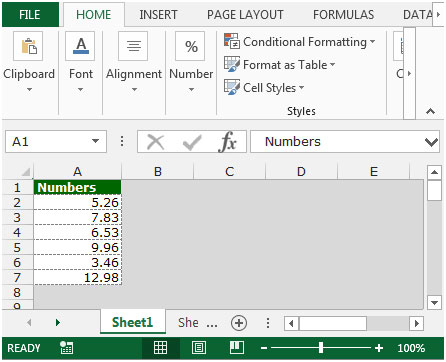This screenshot has width=446, height=362.
Task: Click vertical scrollbar down arrow
Action: 434,303
